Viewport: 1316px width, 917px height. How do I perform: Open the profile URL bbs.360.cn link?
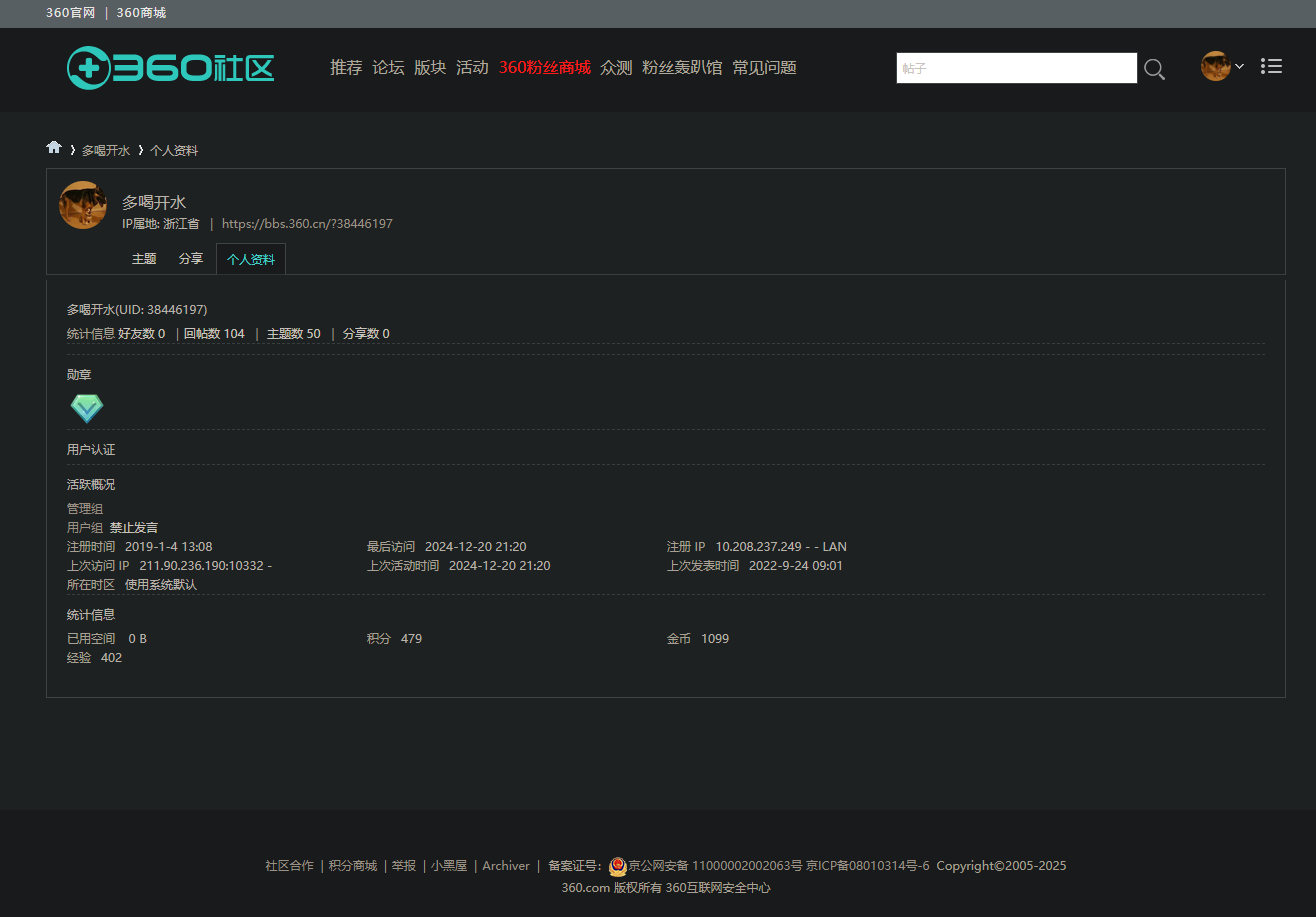click(x=307, y=224)
